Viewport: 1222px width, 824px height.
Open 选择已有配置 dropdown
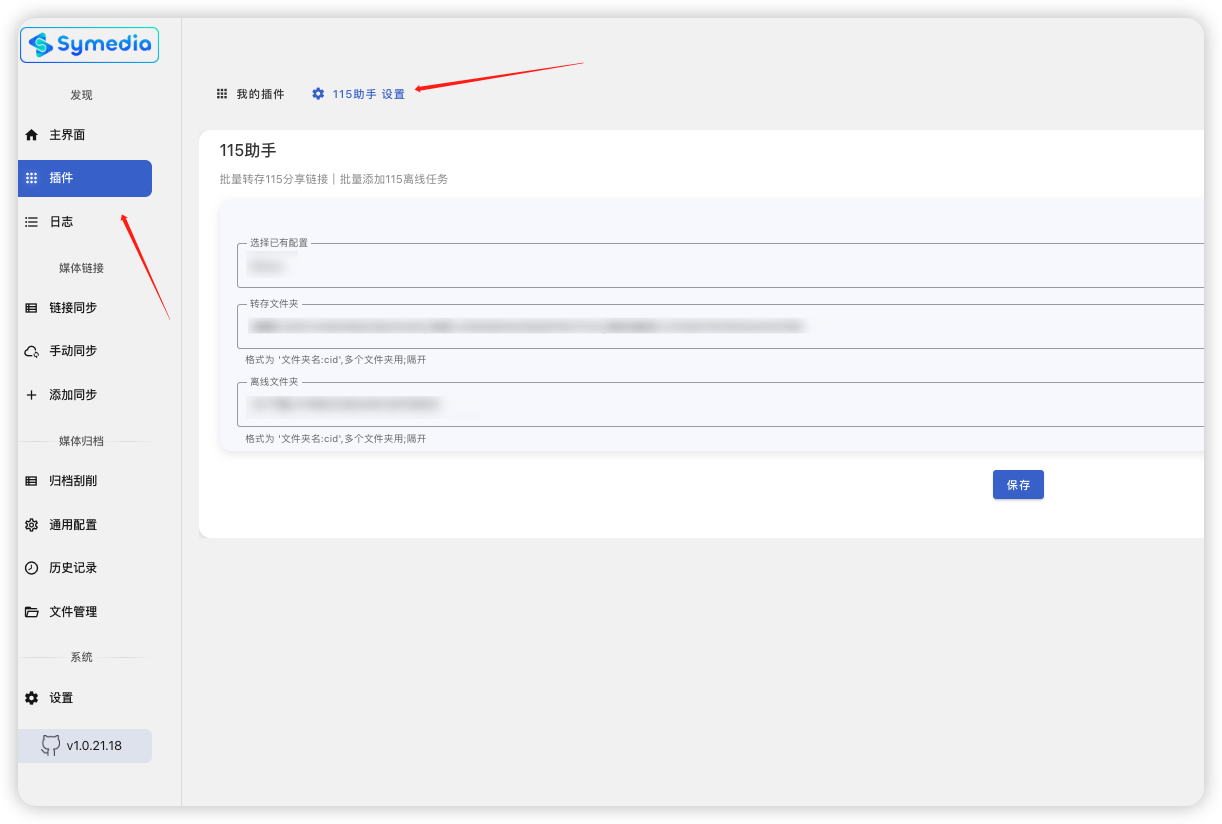click(x=720, y=266)
